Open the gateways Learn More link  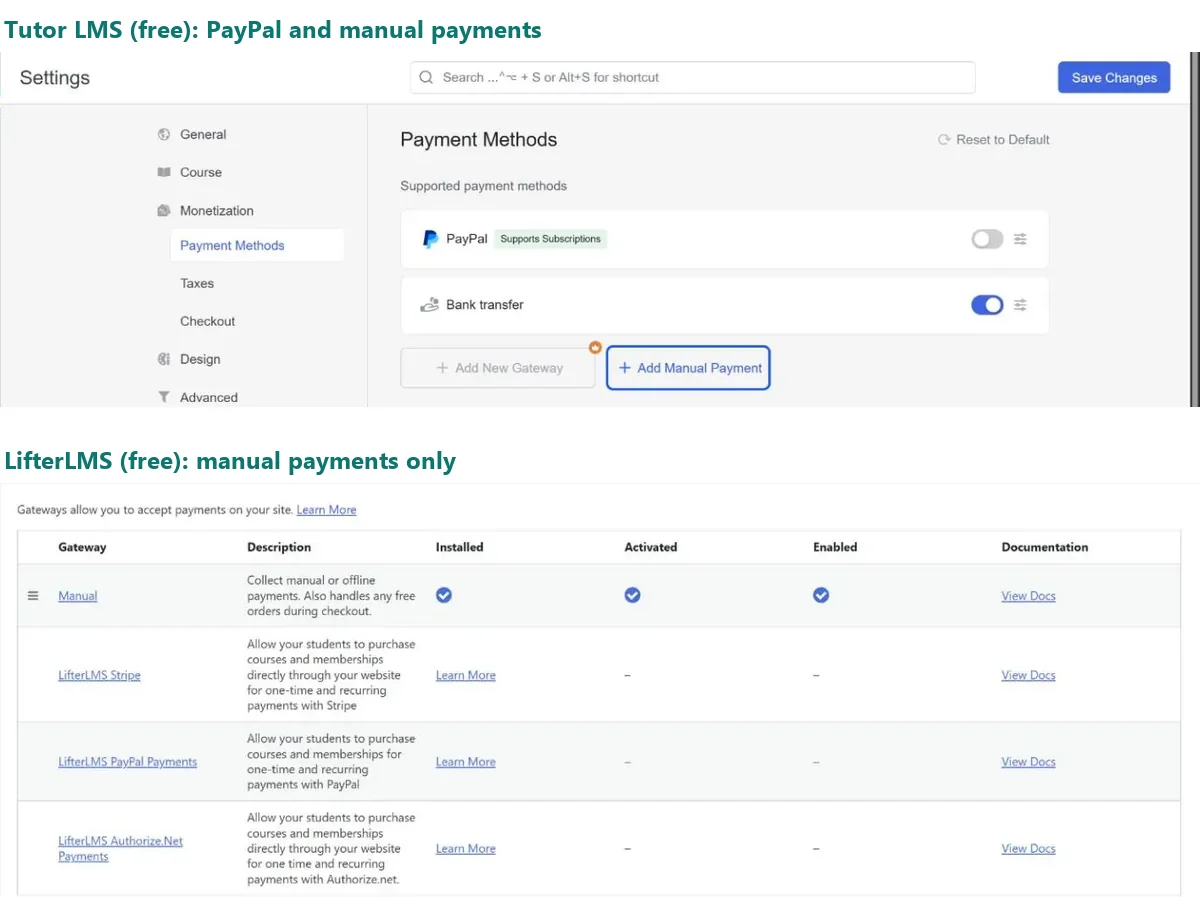pyautogui.click(x=326, y=510)
